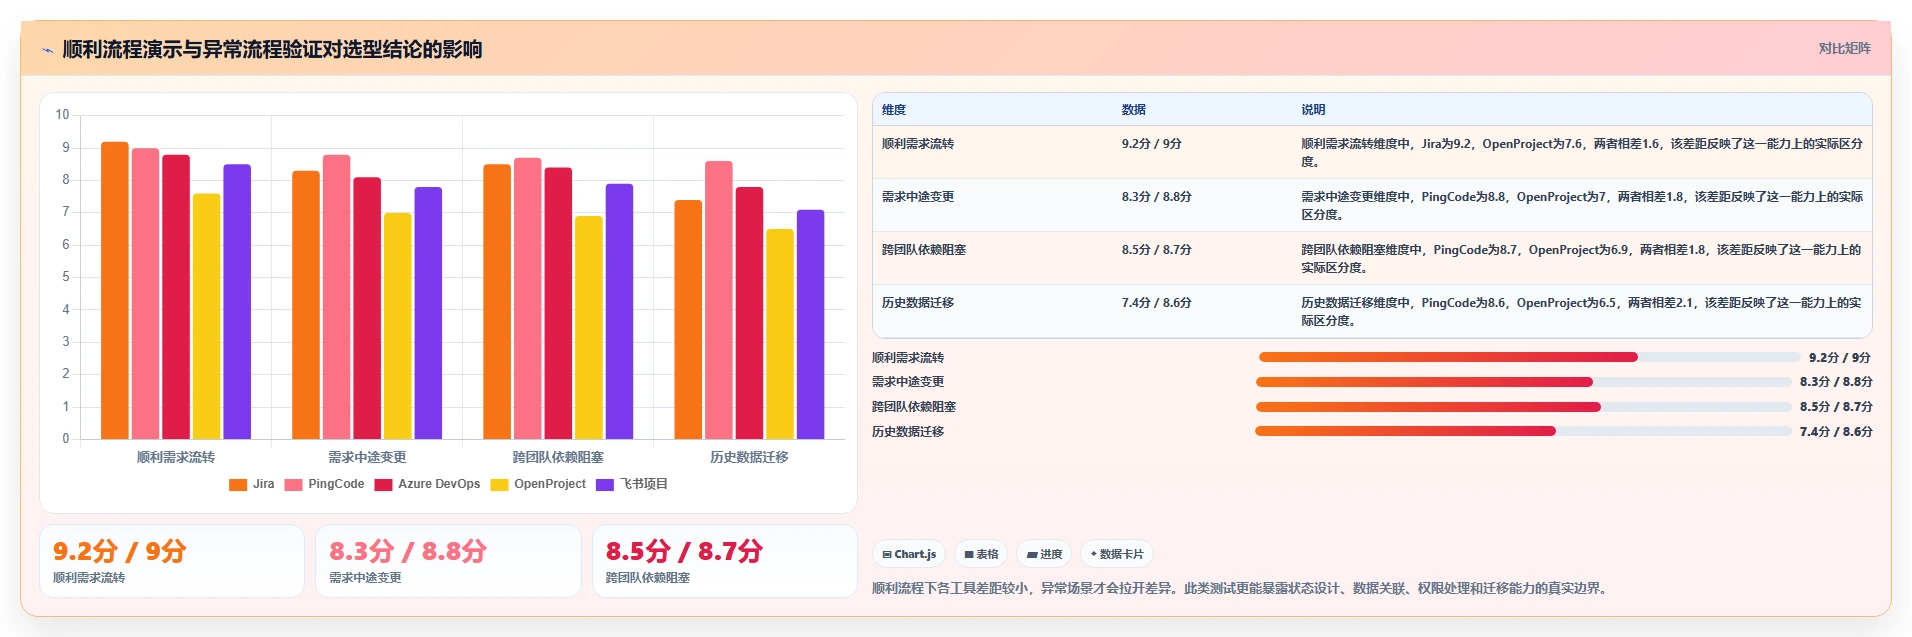Toggle the 飞书项目 legend swatch
Image resolution: width=1912 pixels, height=637 pixels.
(604, 484)
